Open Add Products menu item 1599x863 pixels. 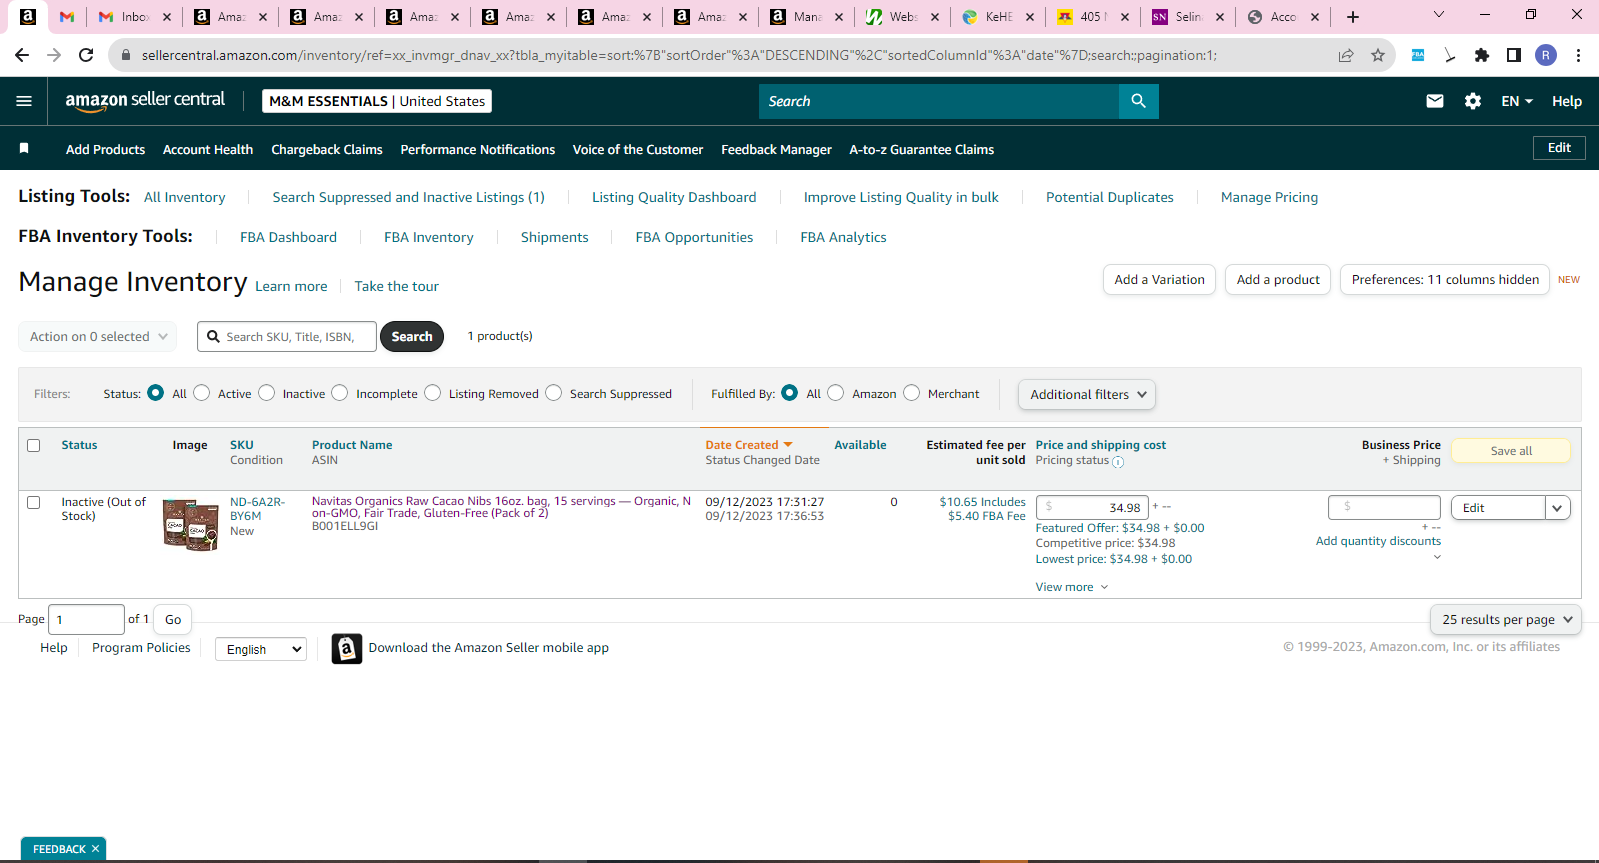[105, 149]
